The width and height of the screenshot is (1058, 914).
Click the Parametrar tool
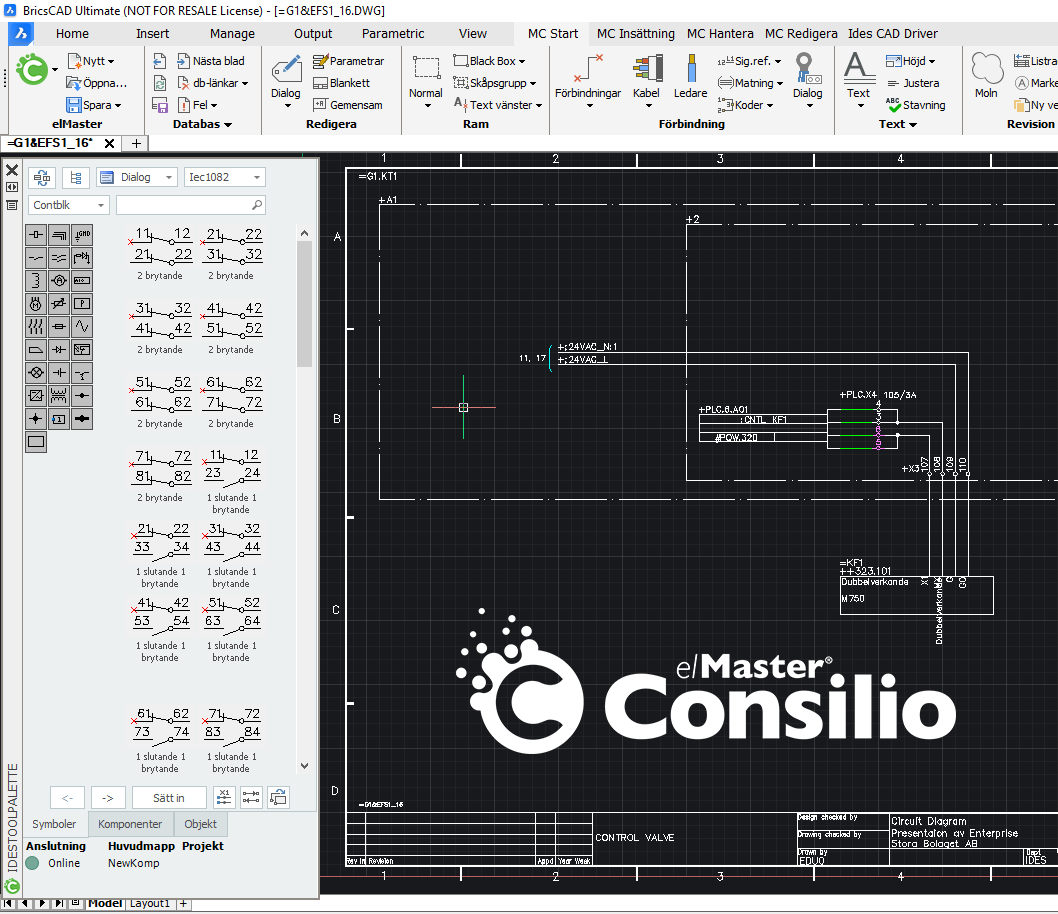click(348, 61)
